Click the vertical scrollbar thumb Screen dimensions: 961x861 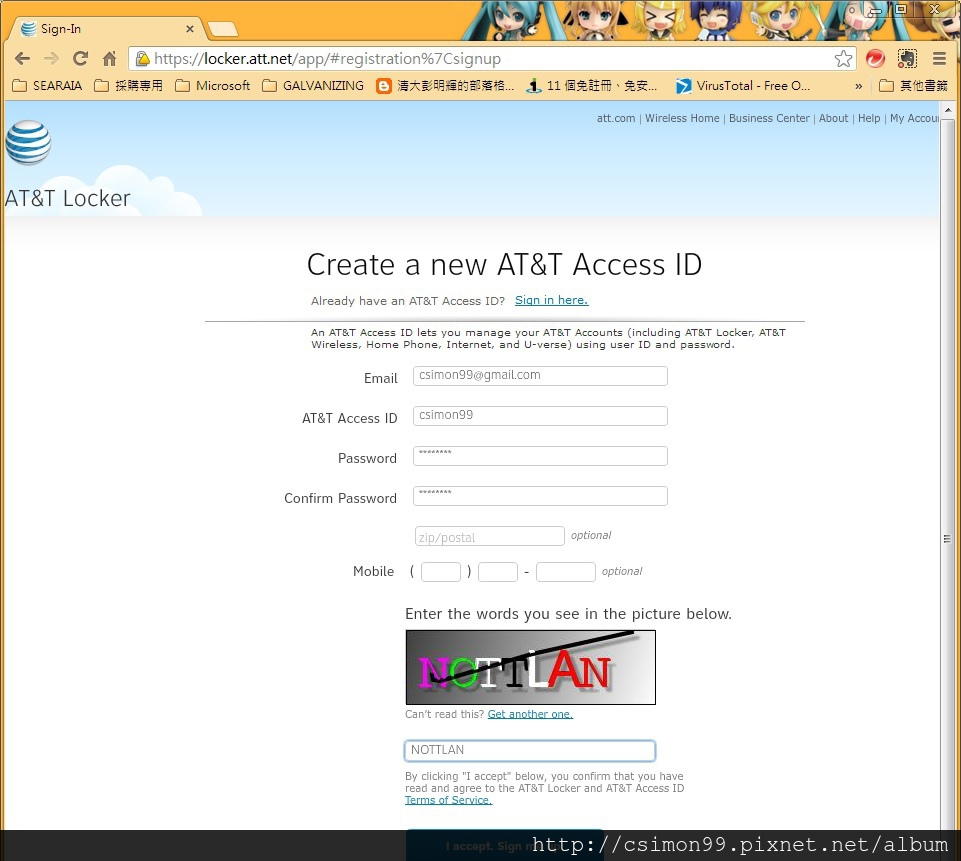pyautogui.click(x=948, y=539)
